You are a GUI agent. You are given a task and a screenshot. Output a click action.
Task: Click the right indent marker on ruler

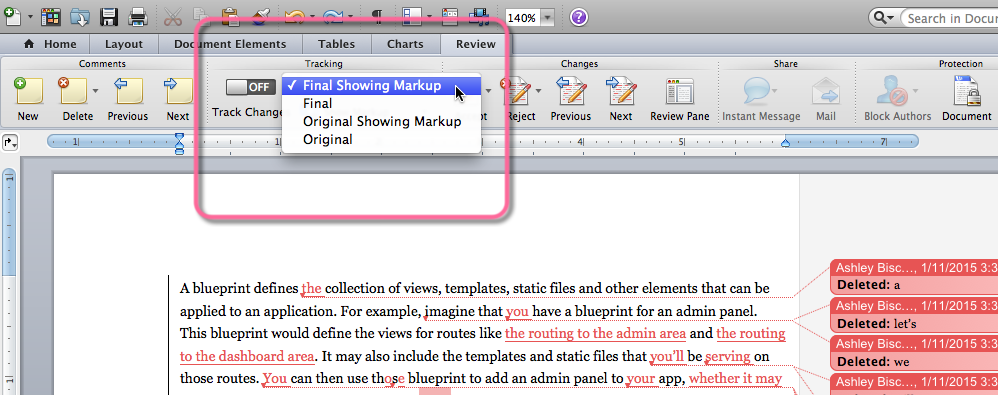786,144
